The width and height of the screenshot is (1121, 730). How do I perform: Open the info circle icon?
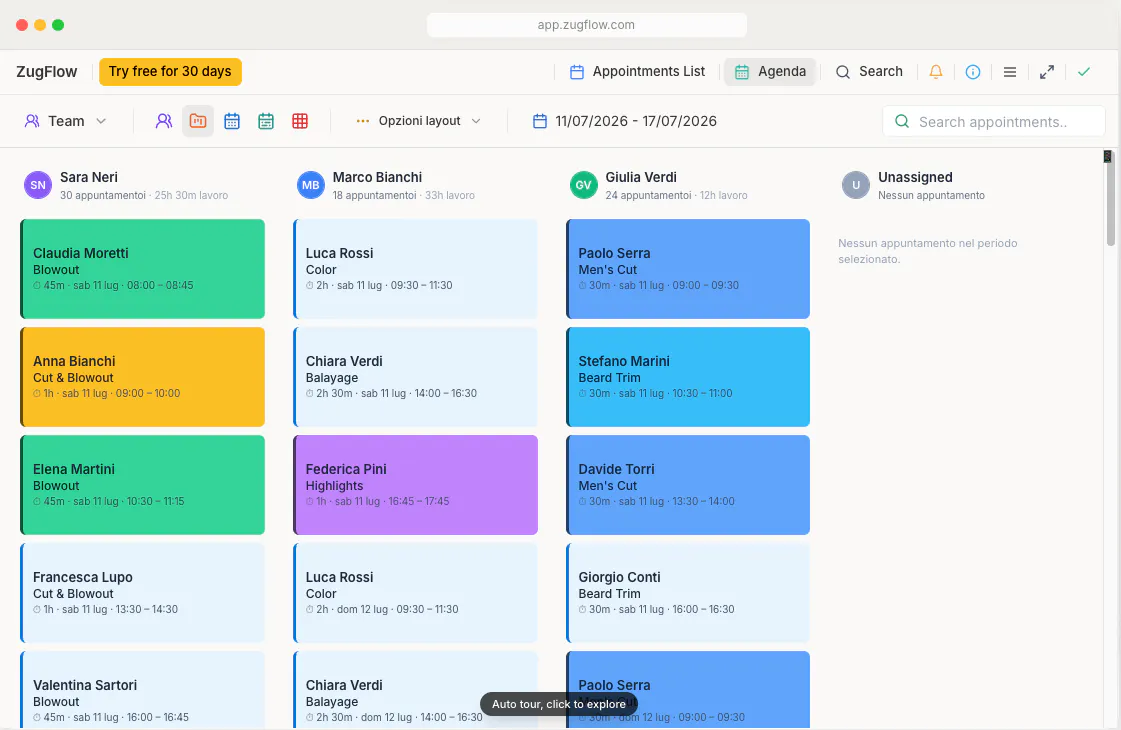[x=973, y=71]
